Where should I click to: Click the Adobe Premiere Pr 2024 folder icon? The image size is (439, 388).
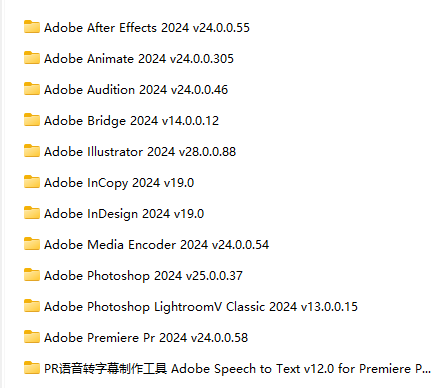32,337
